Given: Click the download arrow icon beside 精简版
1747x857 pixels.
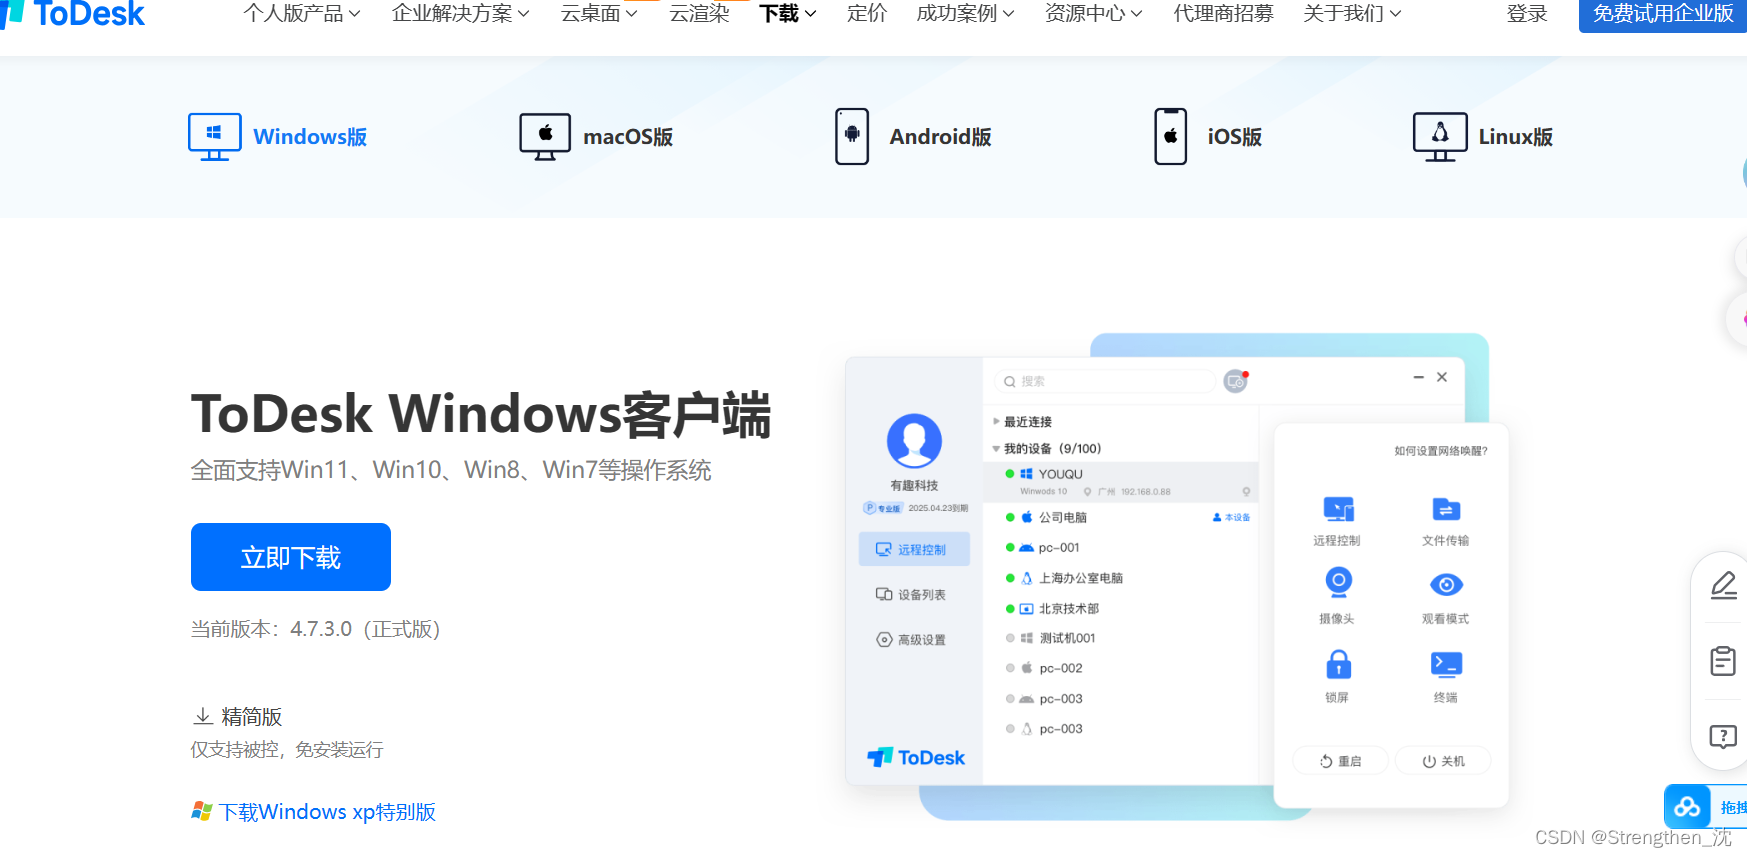Looking at the screenshot, I should click(x=202, y=716).
